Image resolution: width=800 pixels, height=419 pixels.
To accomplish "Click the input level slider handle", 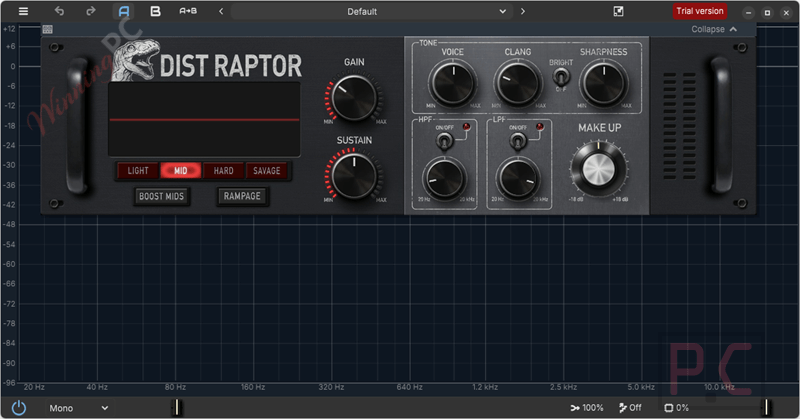I will (177, 408).
